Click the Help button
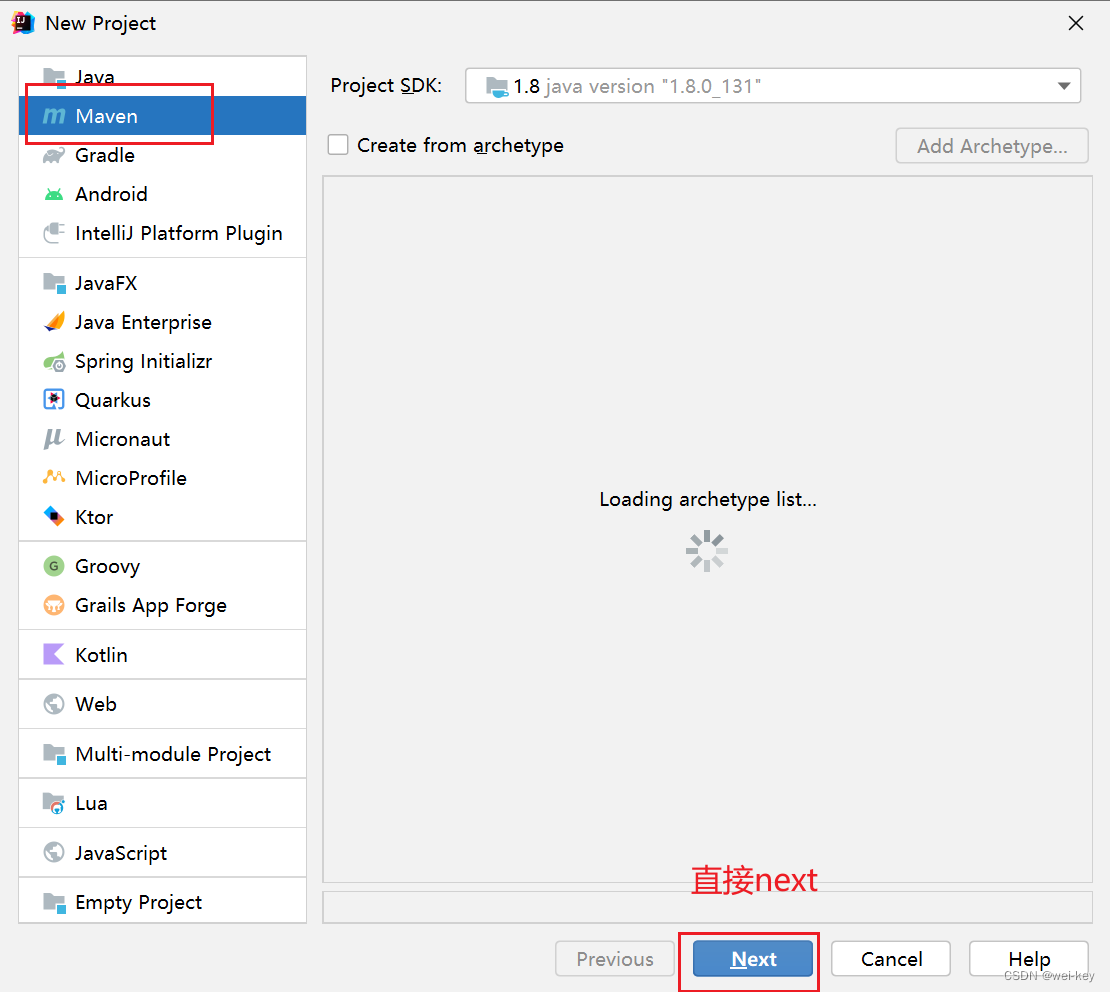1110x992 pixels. point(1029,959)
